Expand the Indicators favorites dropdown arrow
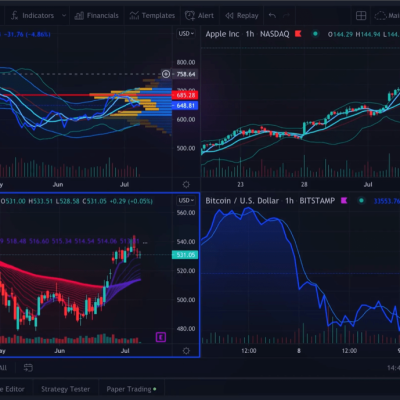This screenshot has width=400, height=400. point(64,15)
